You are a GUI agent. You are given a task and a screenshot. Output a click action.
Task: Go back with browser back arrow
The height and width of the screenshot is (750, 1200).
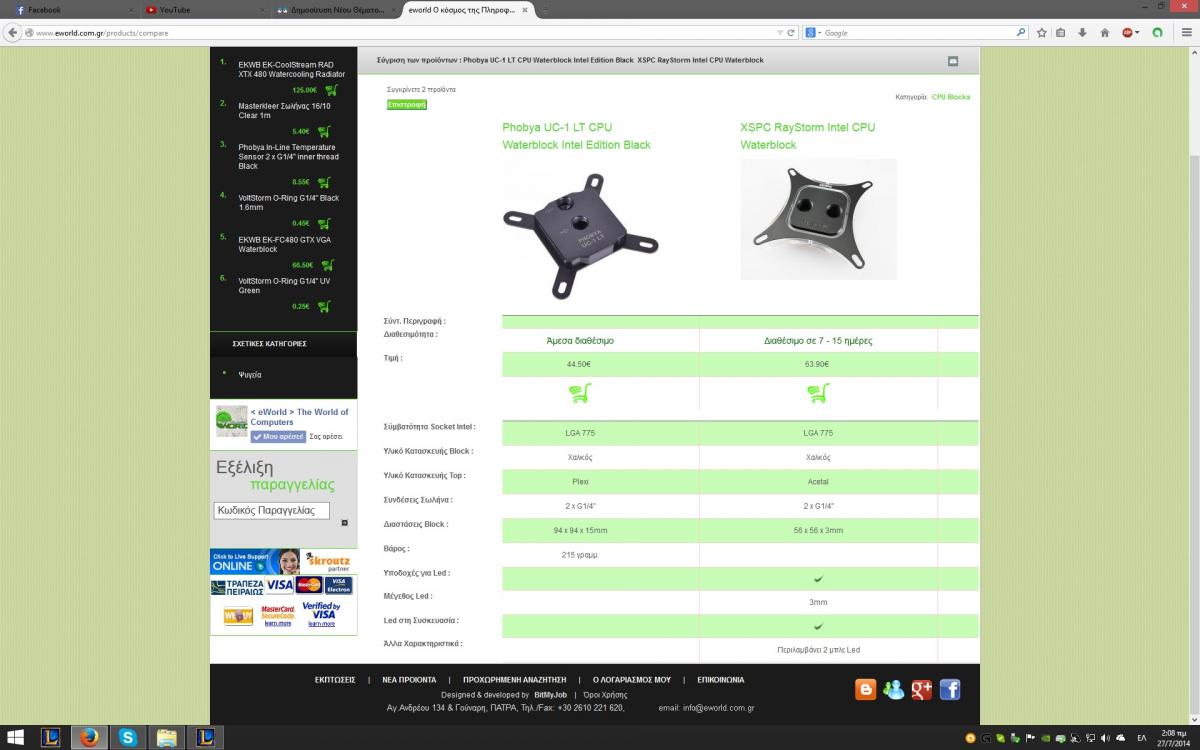click(13, 33)
